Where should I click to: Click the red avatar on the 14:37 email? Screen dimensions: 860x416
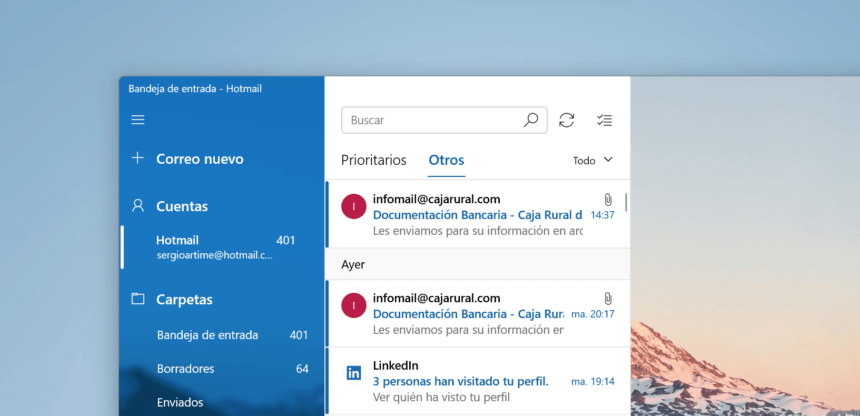(354, 206)
